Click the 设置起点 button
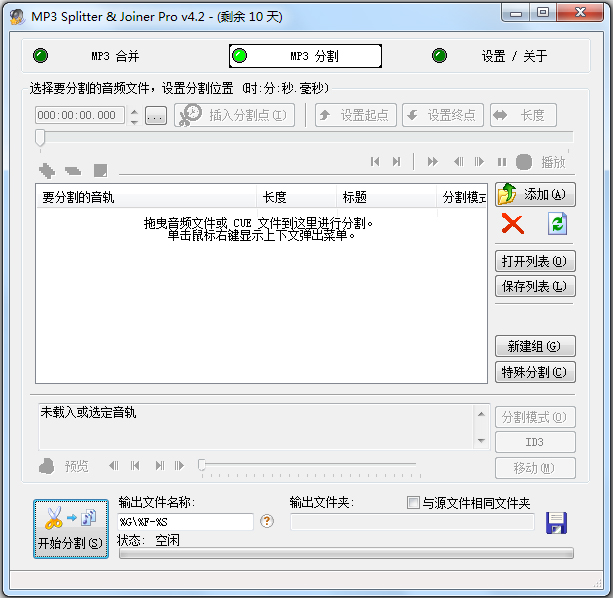Screen dimensions: 613x598 (x=356, y=115)
